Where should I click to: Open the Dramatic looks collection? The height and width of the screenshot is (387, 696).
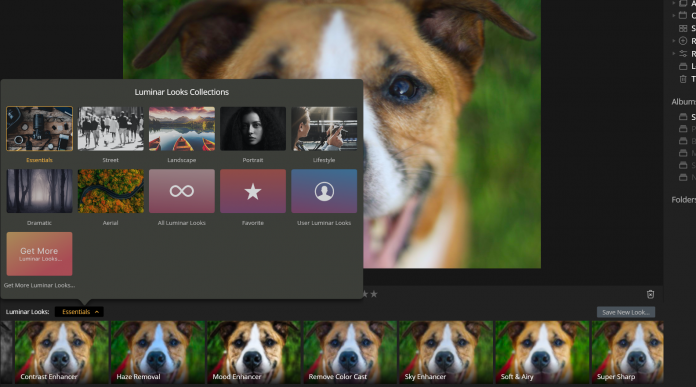click(x=40, y=191)
